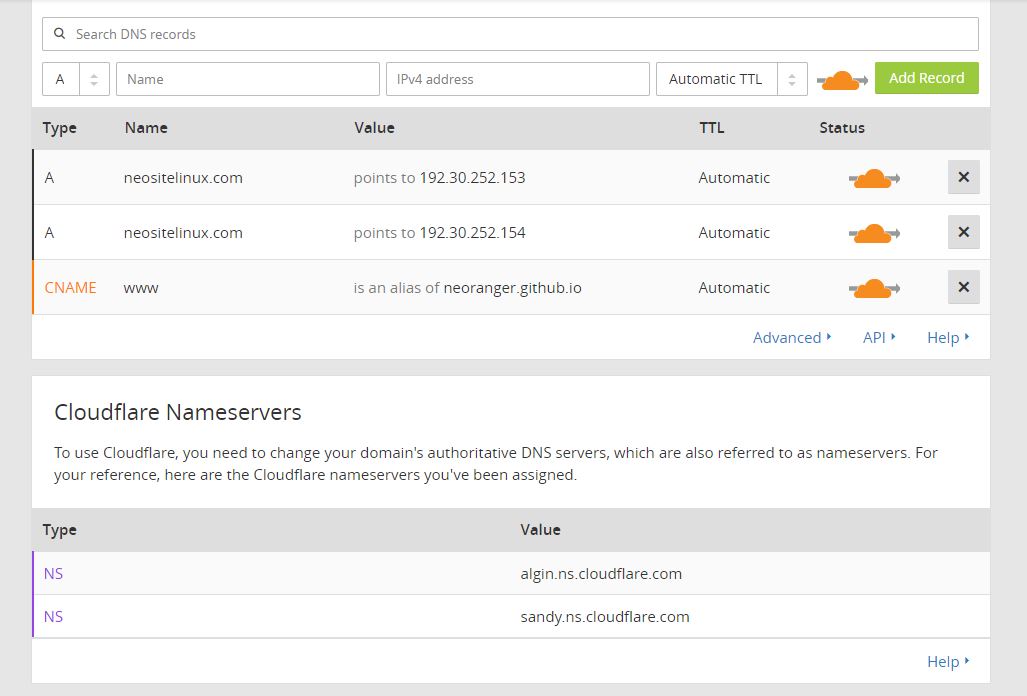Open the API link
The image size is (1027, 696).
[x=879, y=338]
